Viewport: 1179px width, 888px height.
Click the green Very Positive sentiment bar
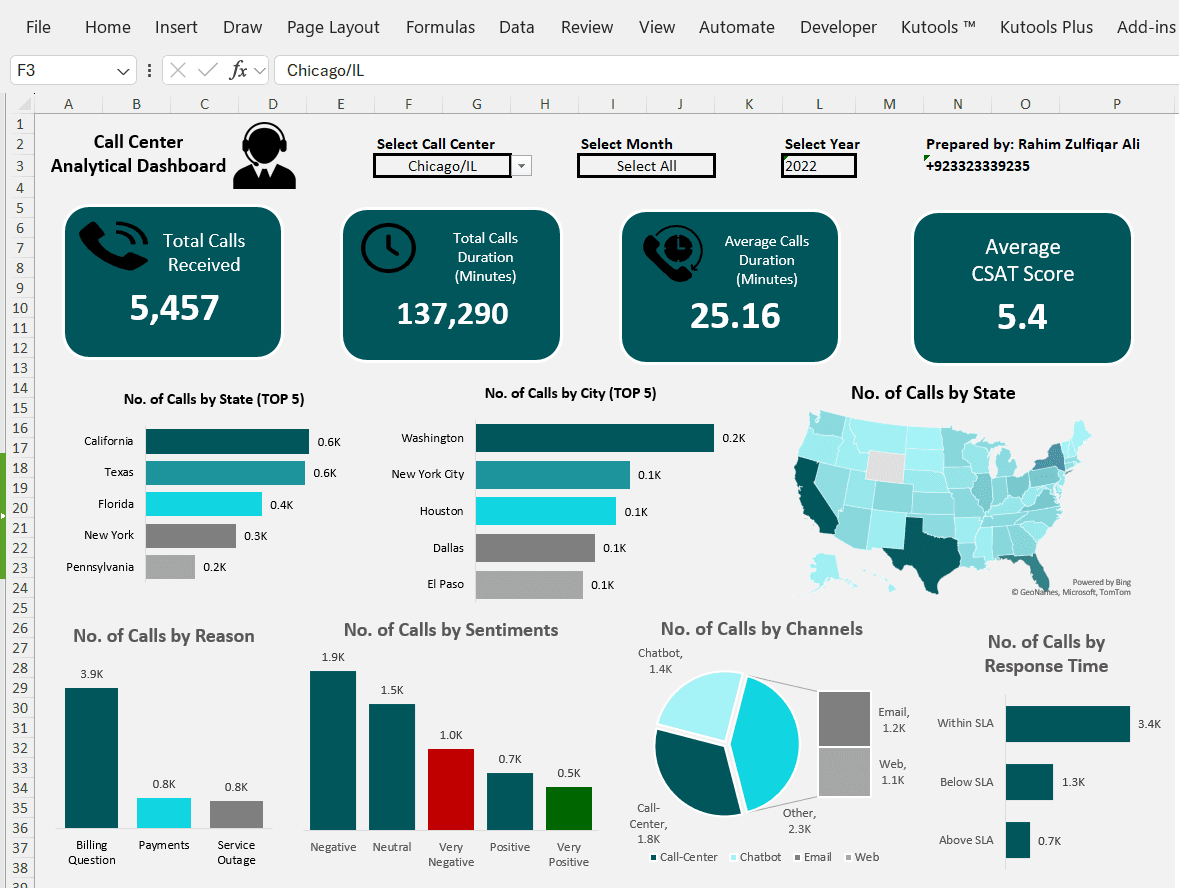click(568, 808)
